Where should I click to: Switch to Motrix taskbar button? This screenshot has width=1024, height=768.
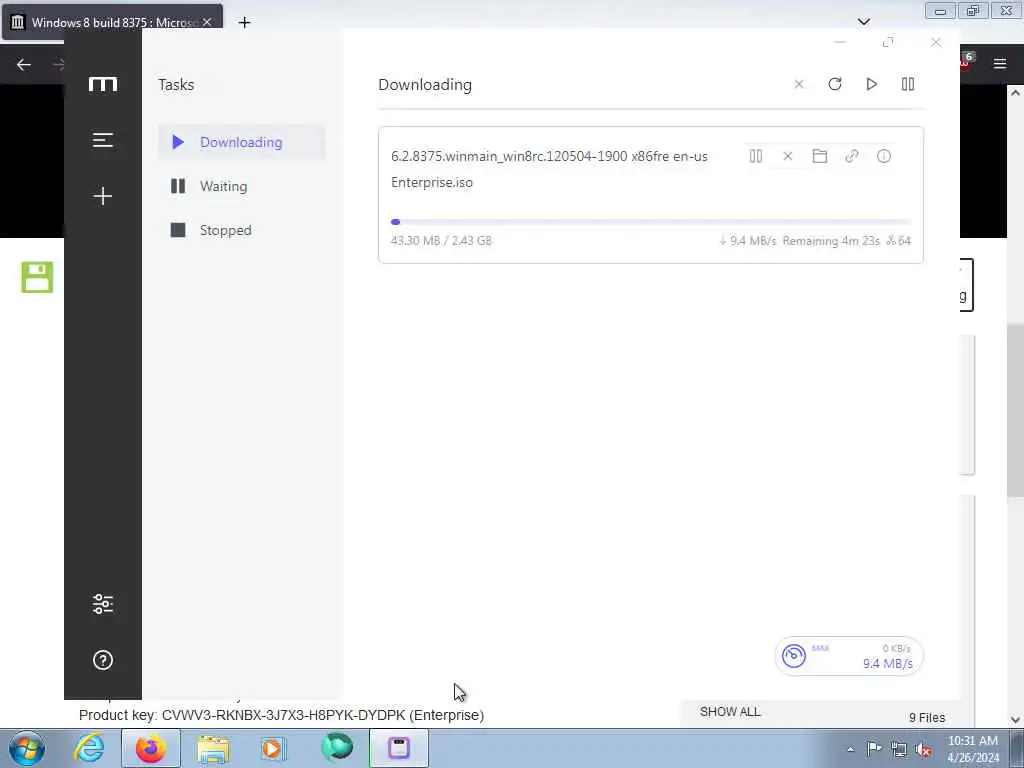[x=399, y=748]
